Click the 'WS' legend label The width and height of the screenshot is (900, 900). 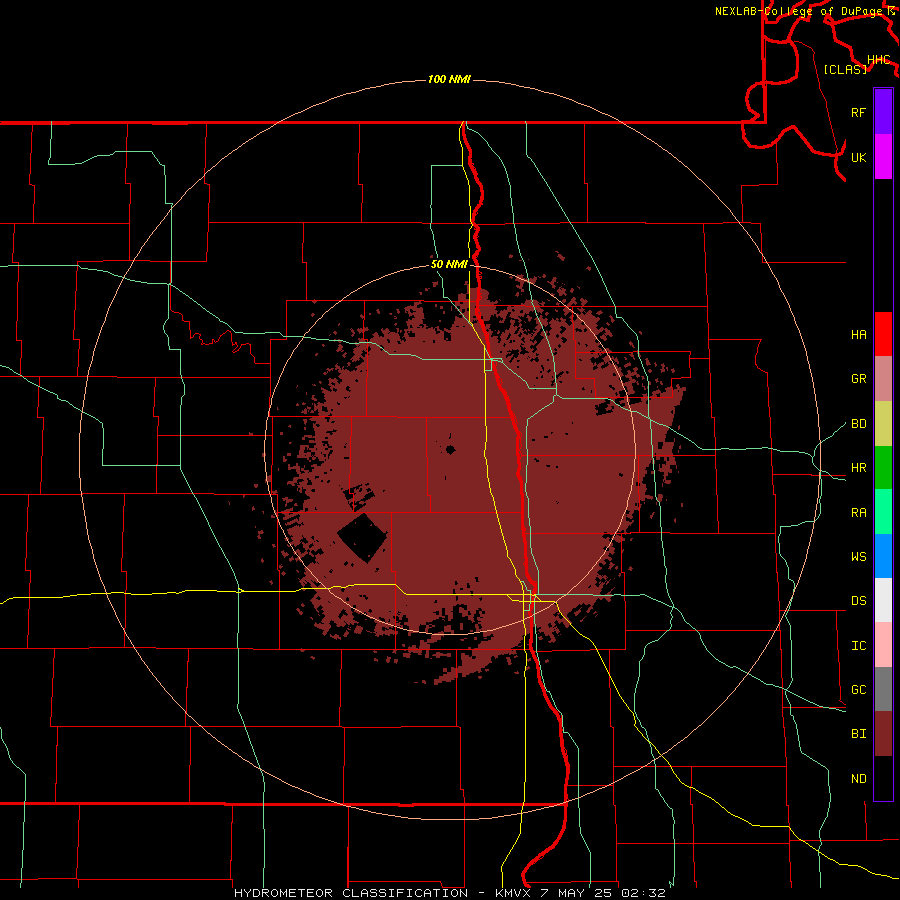click(x=858, y=557)
